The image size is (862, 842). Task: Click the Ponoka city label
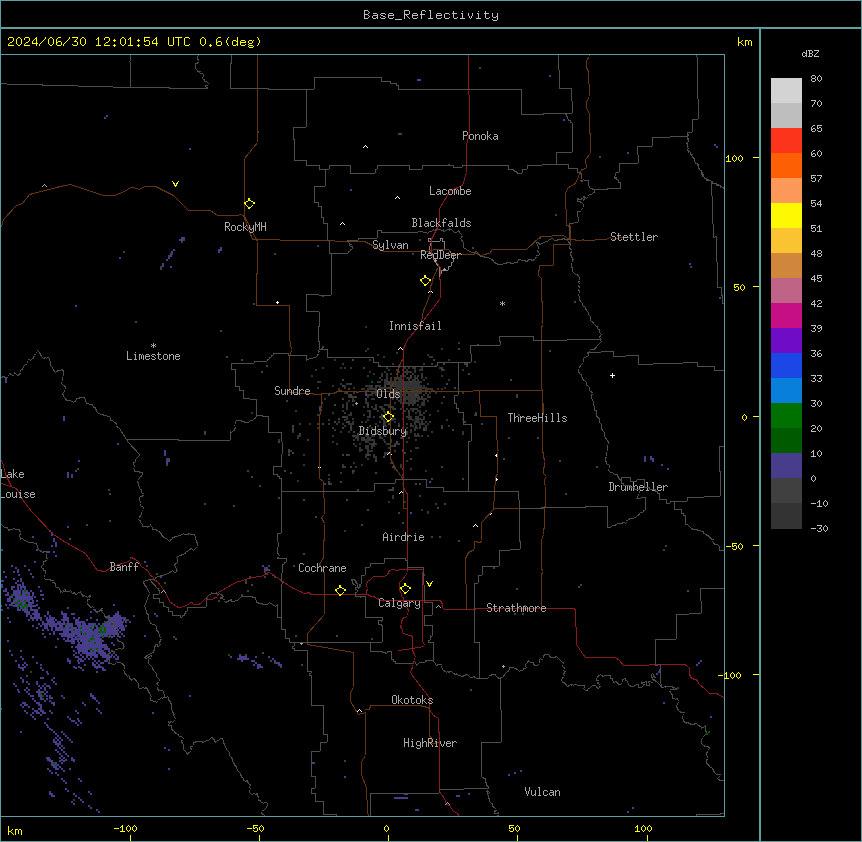click(480, 136)
